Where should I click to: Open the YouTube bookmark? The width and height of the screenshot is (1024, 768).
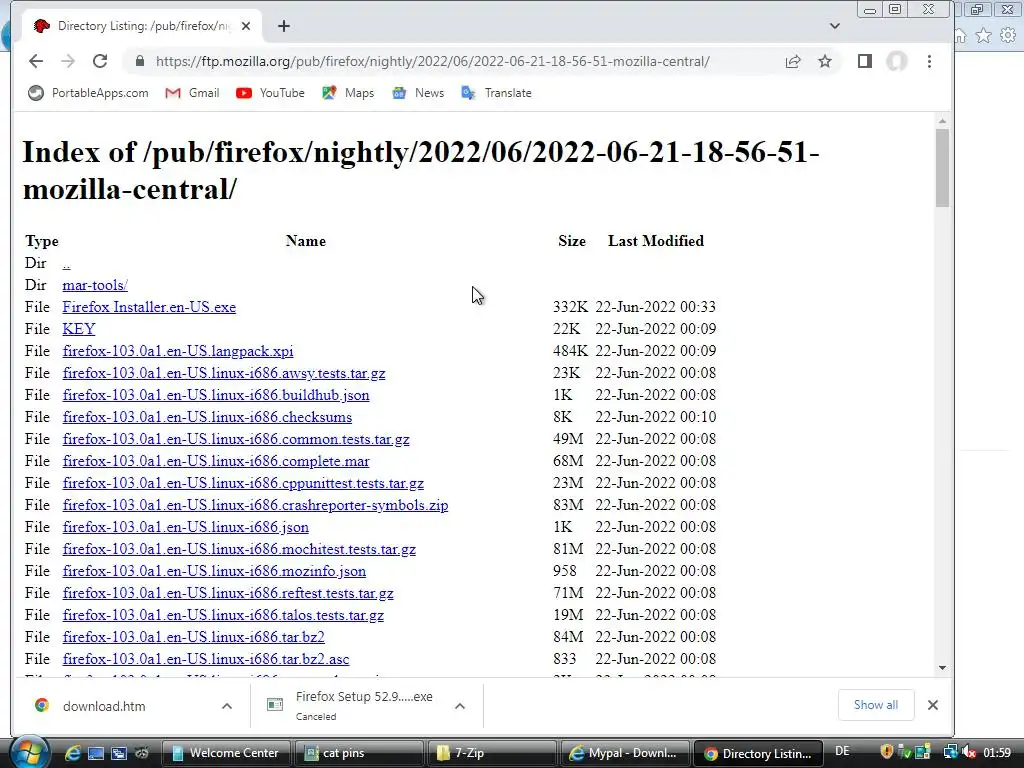(x=270, y=93)
